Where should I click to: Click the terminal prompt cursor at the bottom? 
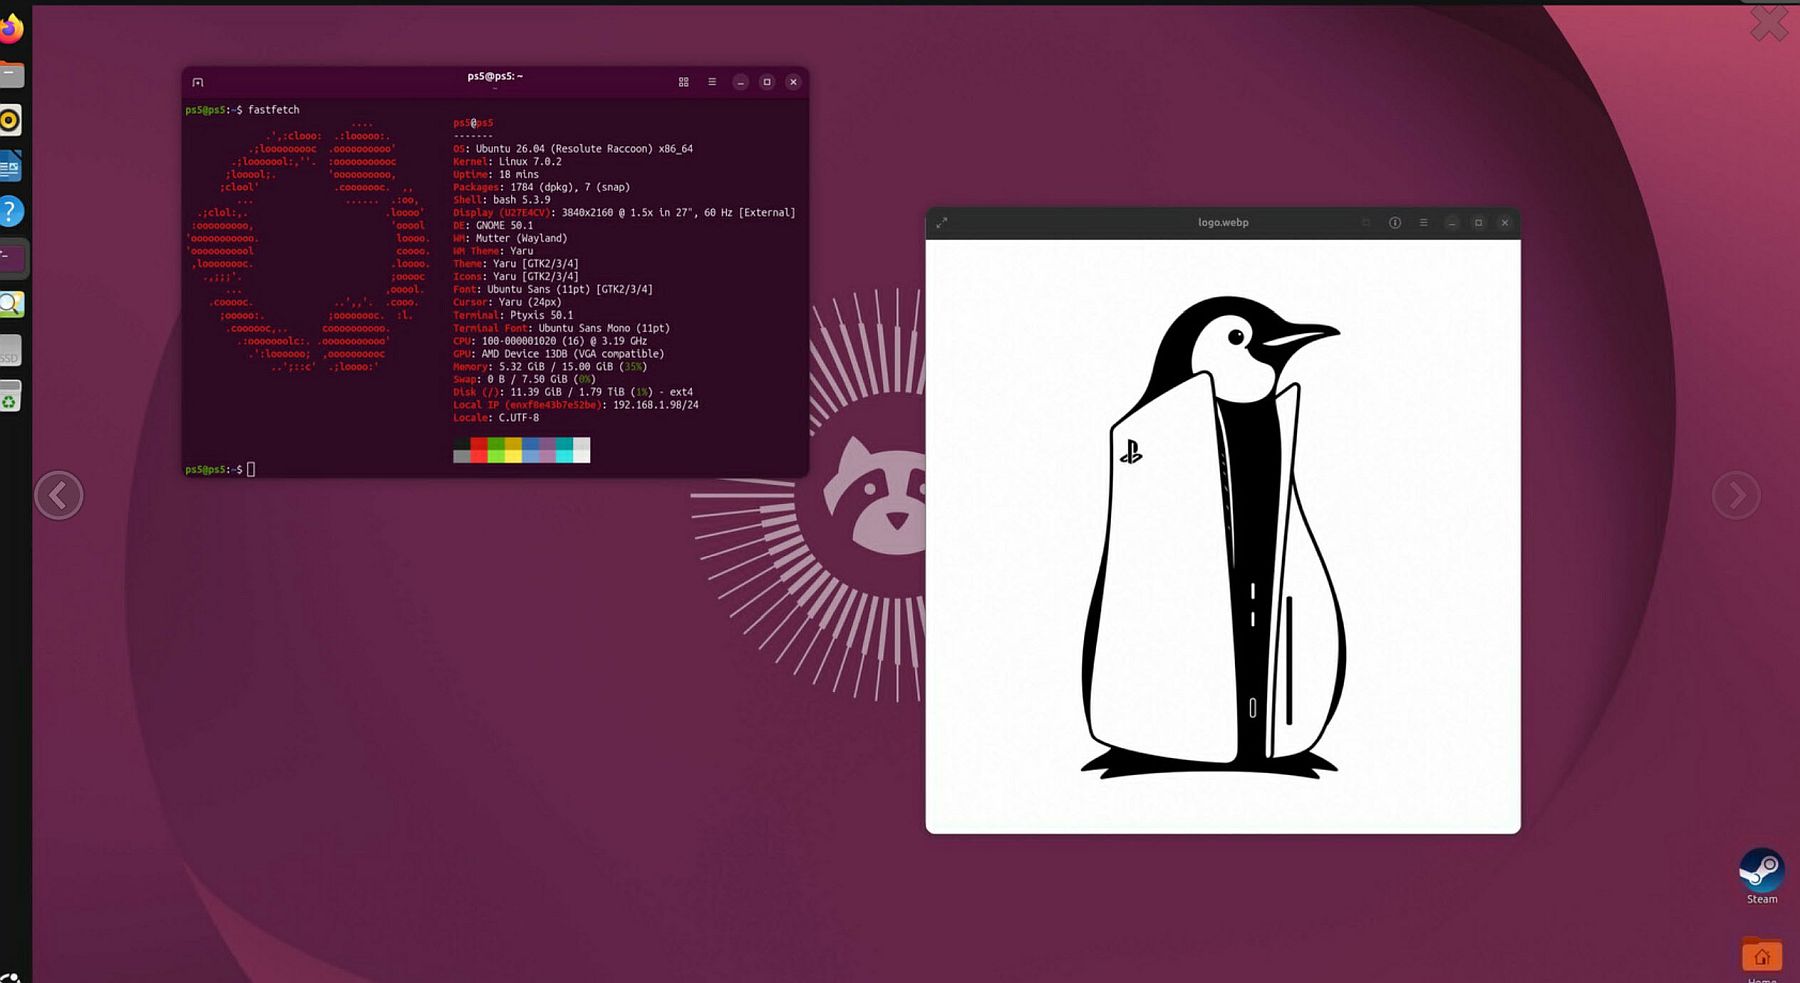tap(251, 469)
